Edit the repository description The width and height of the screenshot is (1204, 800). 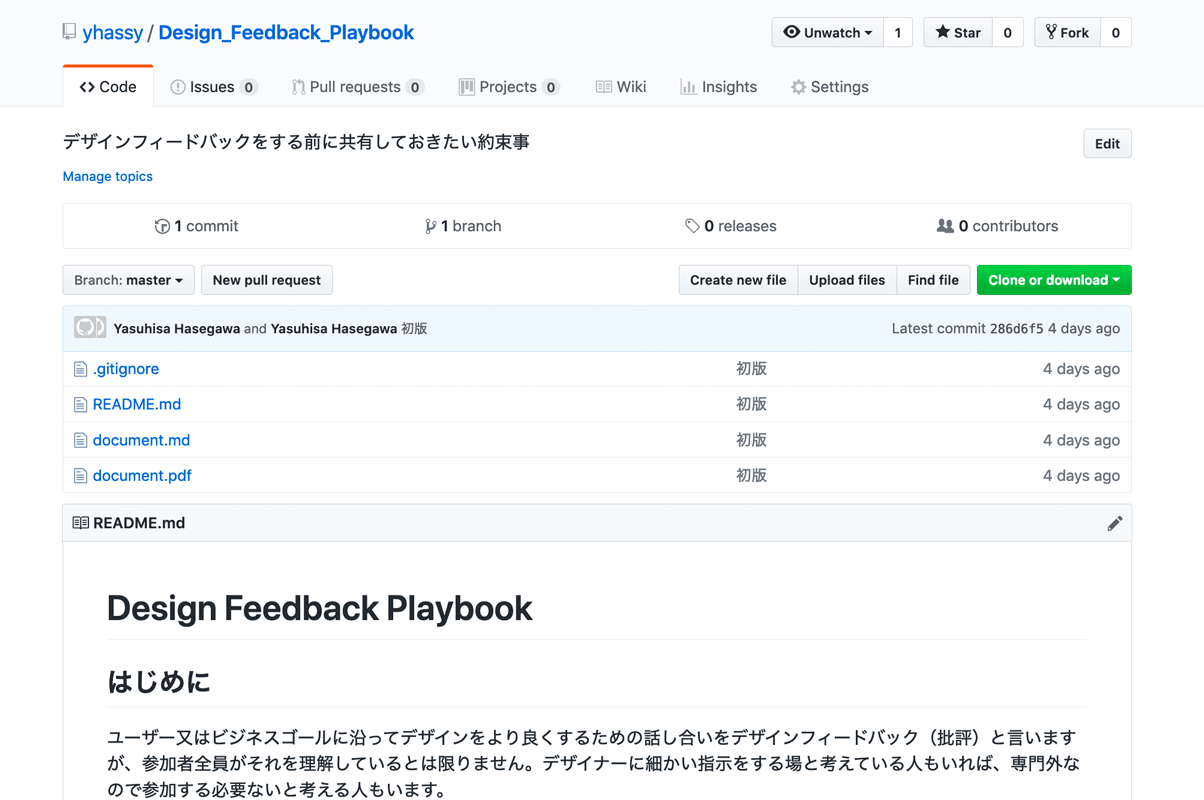click(x=1107, y=143)
